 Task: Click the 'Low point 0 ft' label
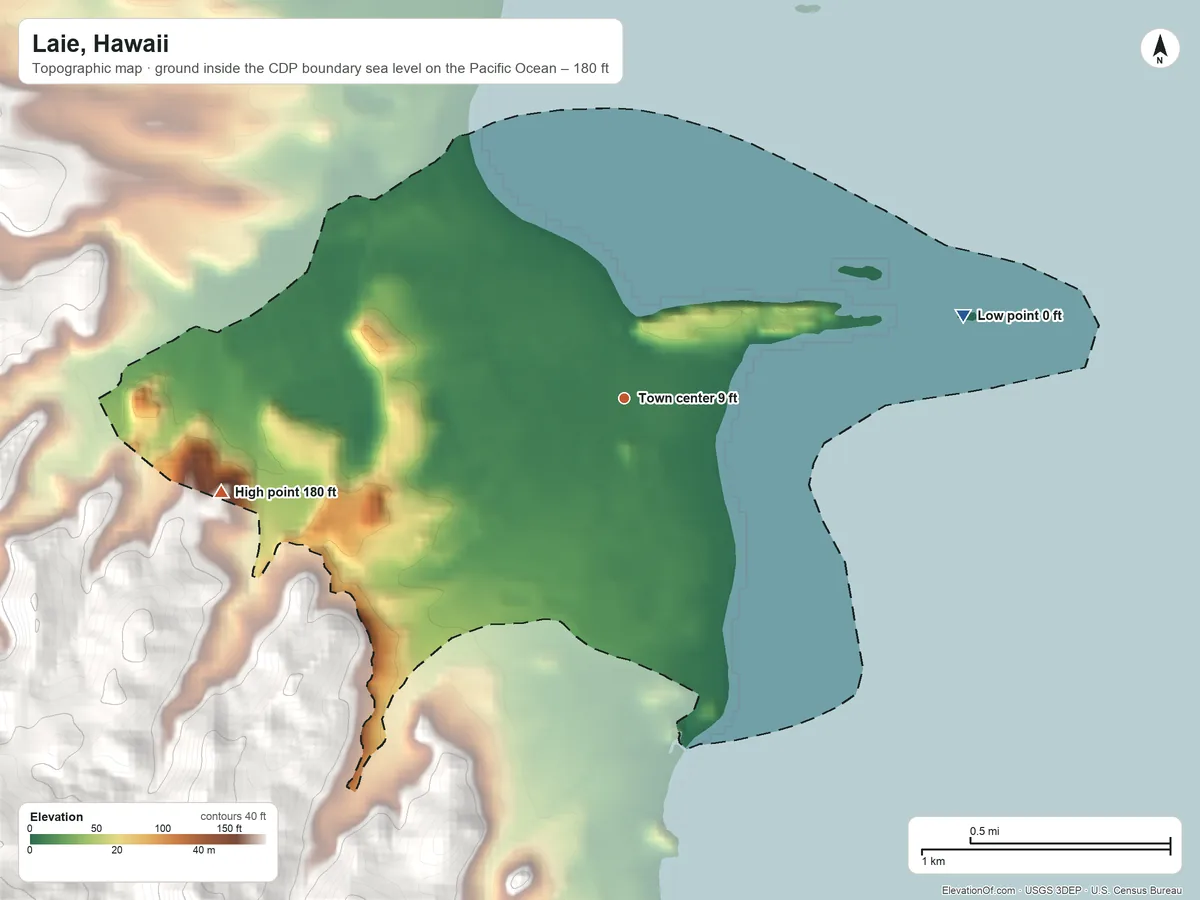pyautogui.click(x=1020, y=316)
